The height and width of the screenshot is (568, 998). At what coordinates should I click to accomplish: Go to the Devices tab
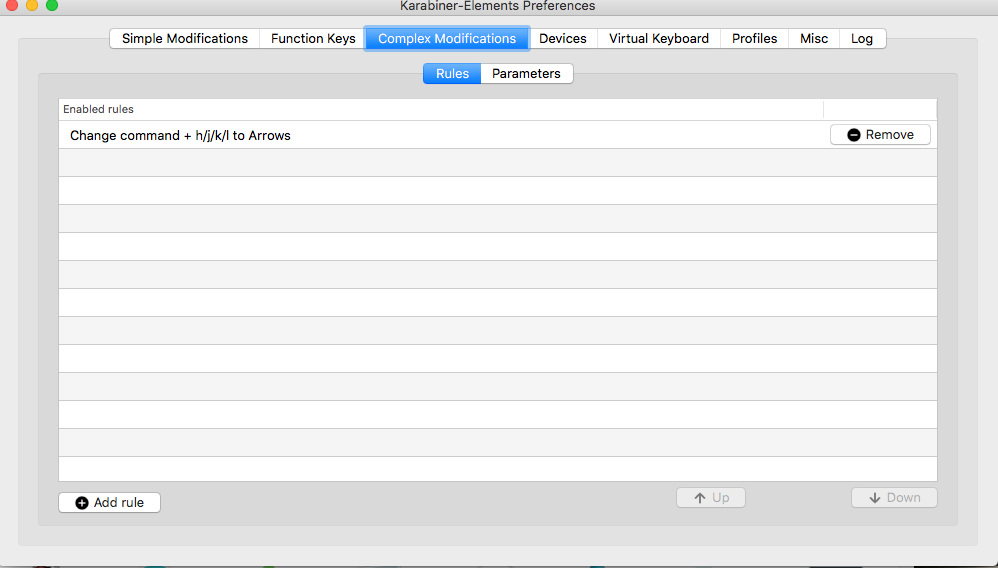(x=562, y=39)
